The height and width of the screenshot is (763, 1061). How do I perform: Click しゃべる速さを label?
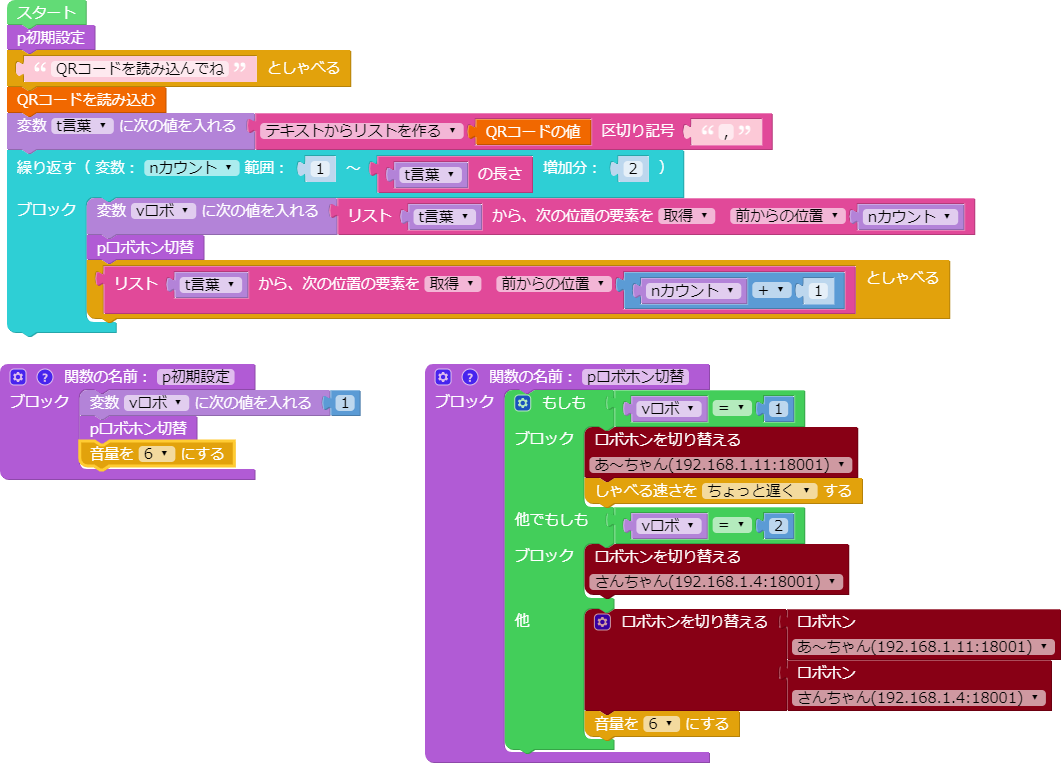pos(645,491)
